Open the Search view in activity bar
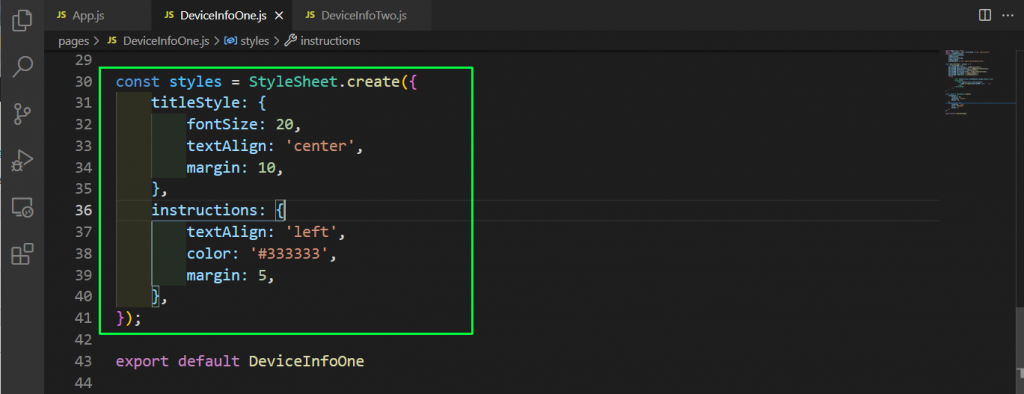 click(x=22, y=67)
